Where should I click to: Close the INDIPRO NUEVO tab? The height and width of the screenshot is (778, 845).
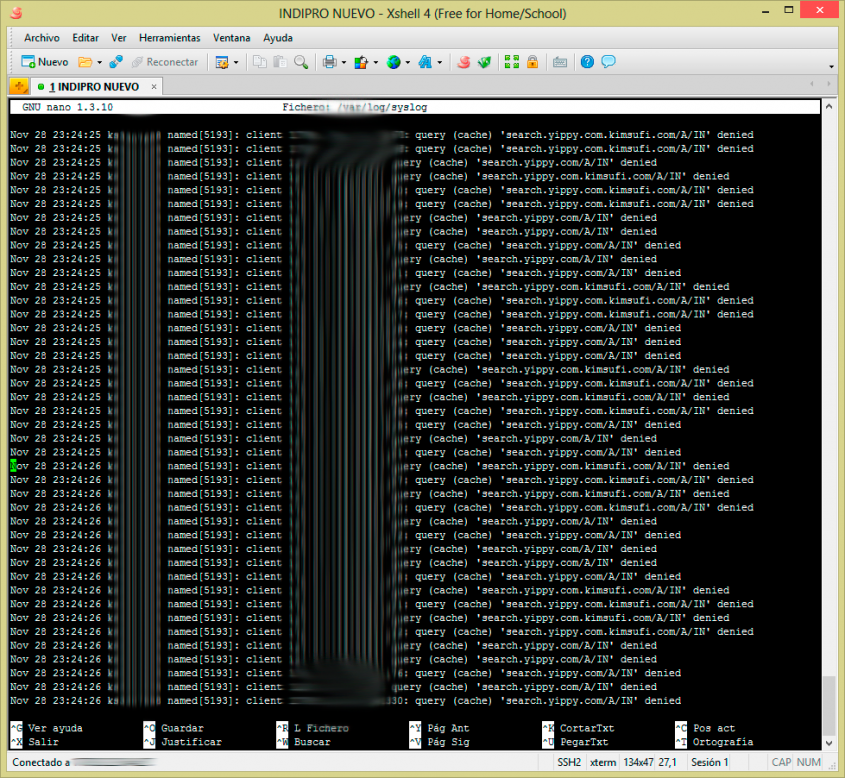tap(154, 87)
